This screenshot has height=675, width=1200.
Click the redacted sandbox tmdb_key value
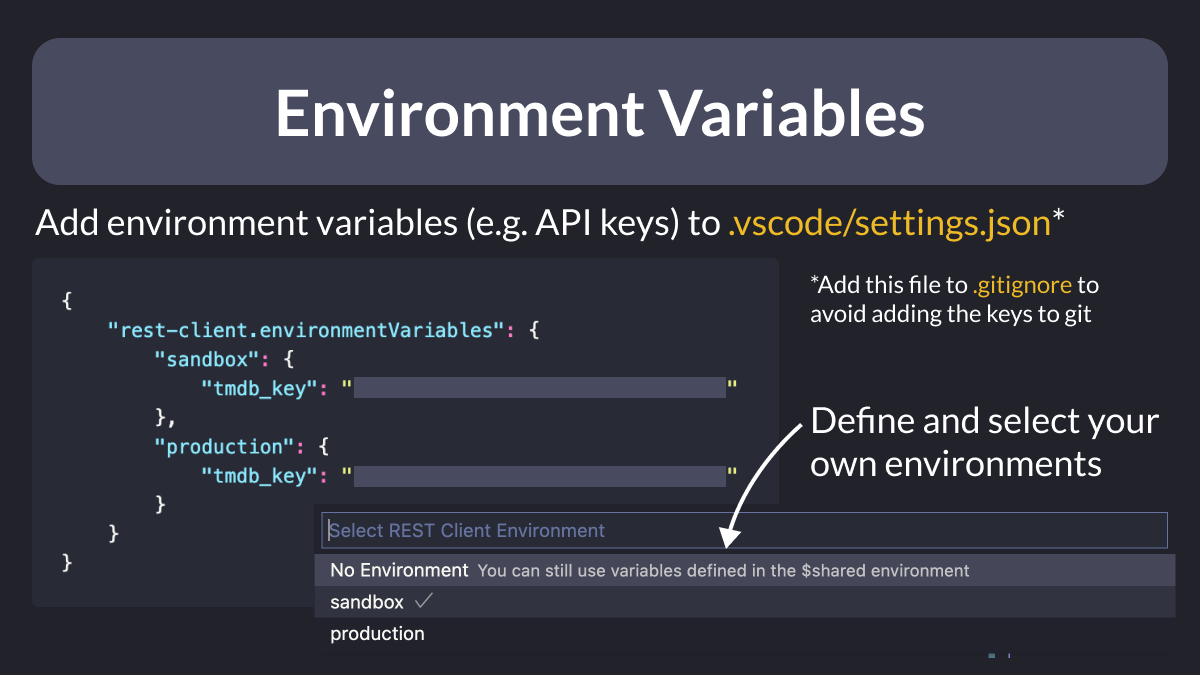click(x=539, y=388)
